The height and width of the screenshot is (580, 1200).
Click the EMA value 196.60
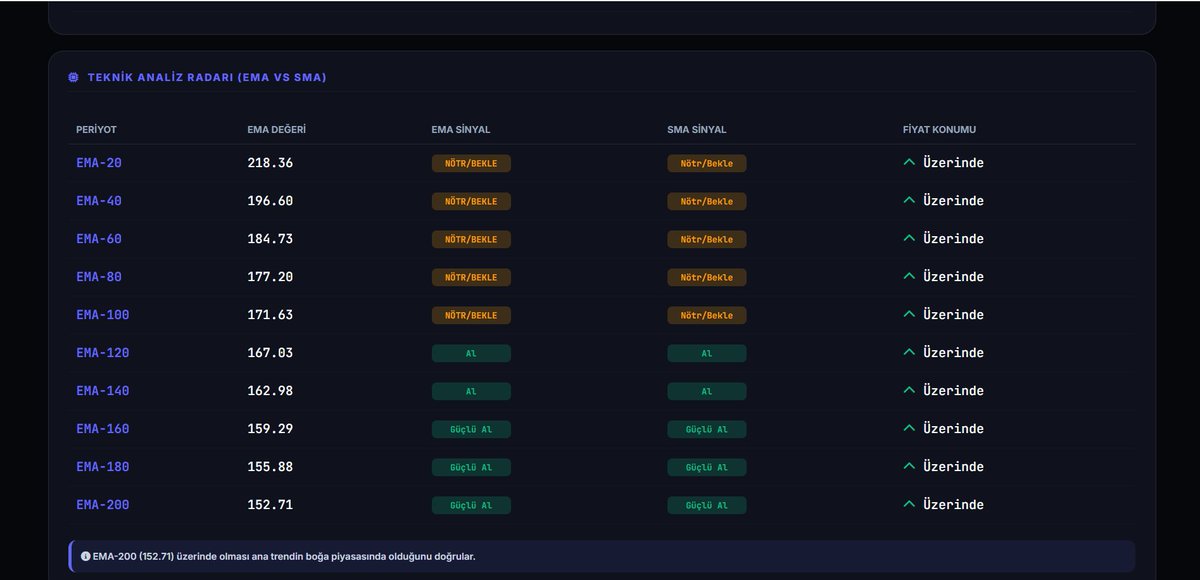(270, 201)
